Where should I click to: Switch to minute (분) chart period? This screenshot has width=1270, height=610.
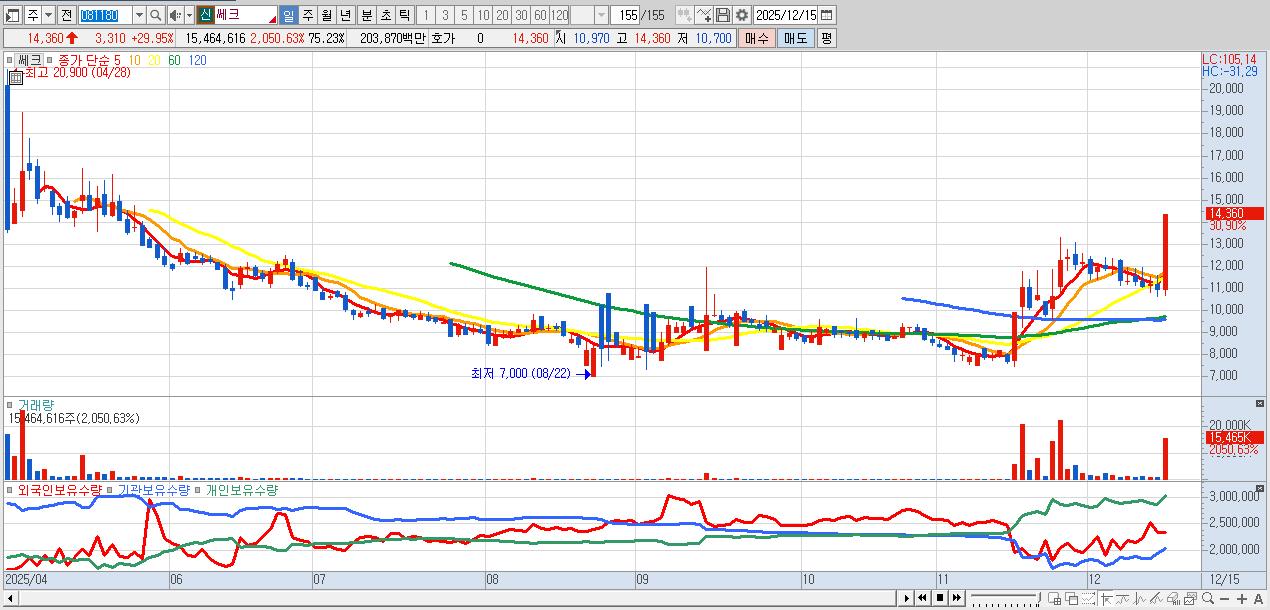click(366, 15)
